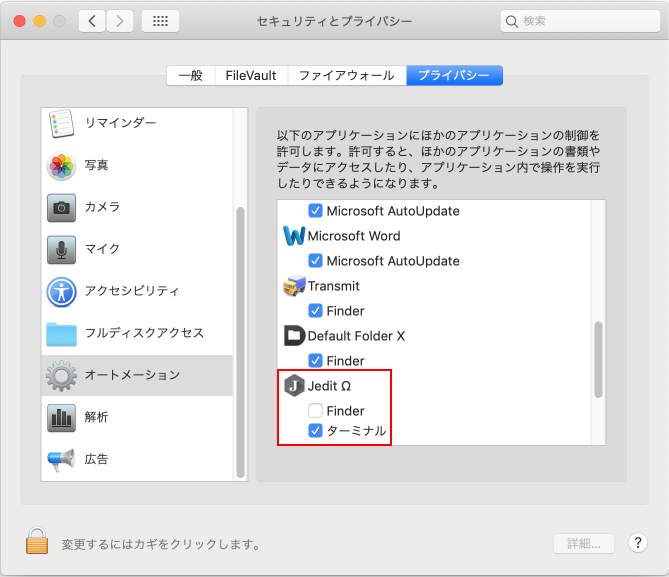The image size is (669, 577).
Task: Click the Jedit Ω row label
Action: 329,386
